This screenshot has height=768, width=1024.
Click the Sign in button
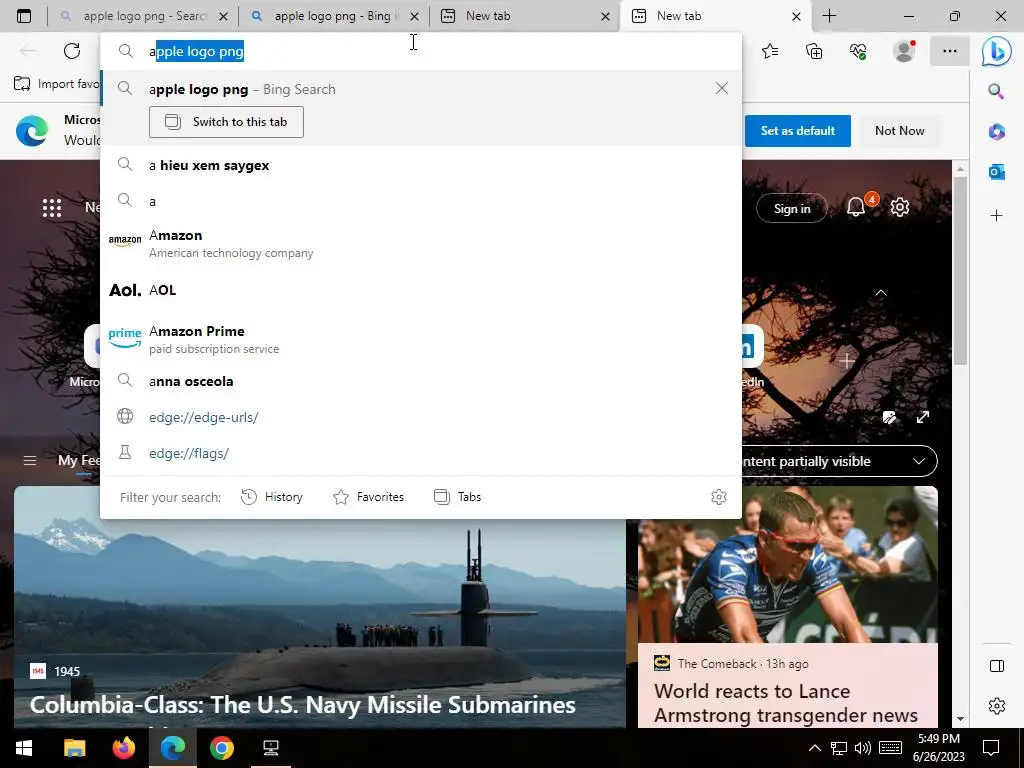pyautogui.click(x=792, y=208)
